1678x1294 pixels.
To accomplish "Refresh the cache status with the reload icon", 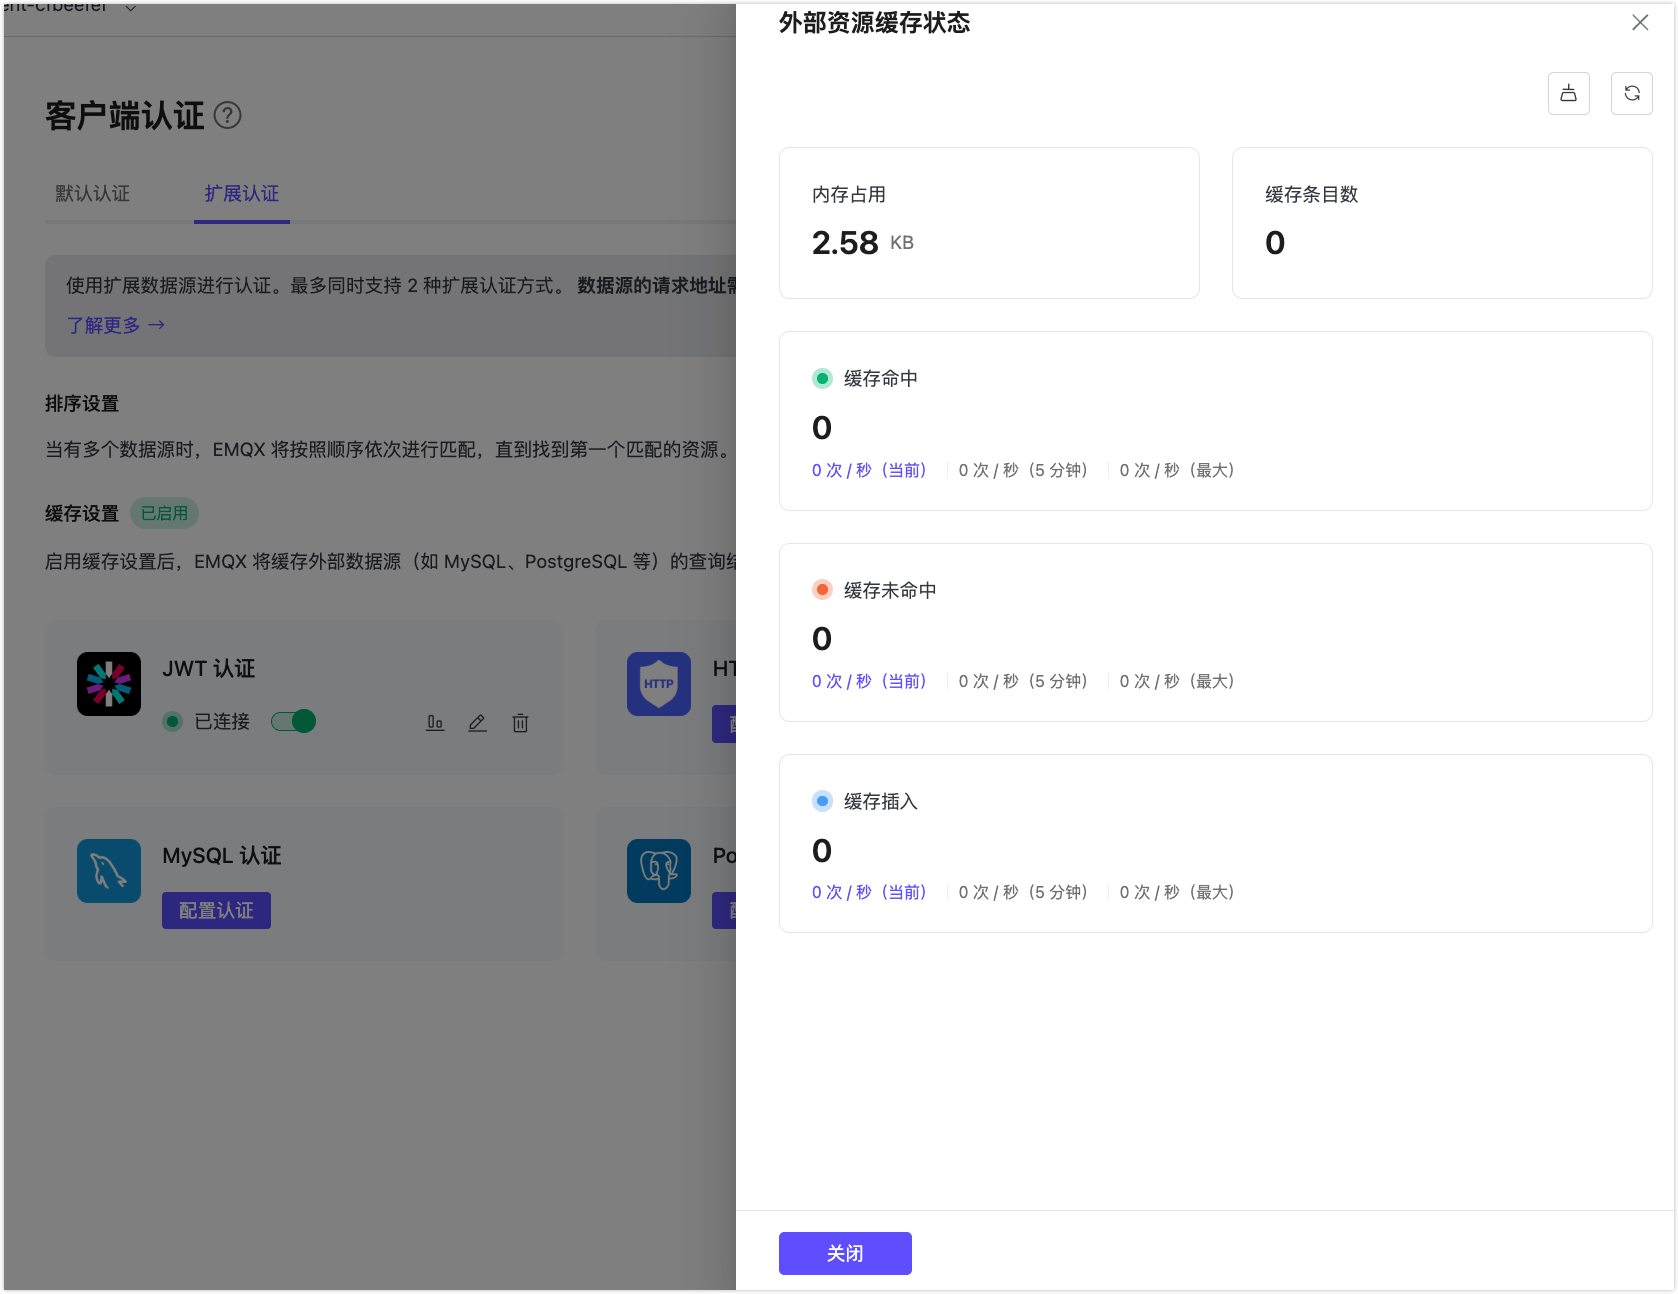I will [x=1631, y=93].
